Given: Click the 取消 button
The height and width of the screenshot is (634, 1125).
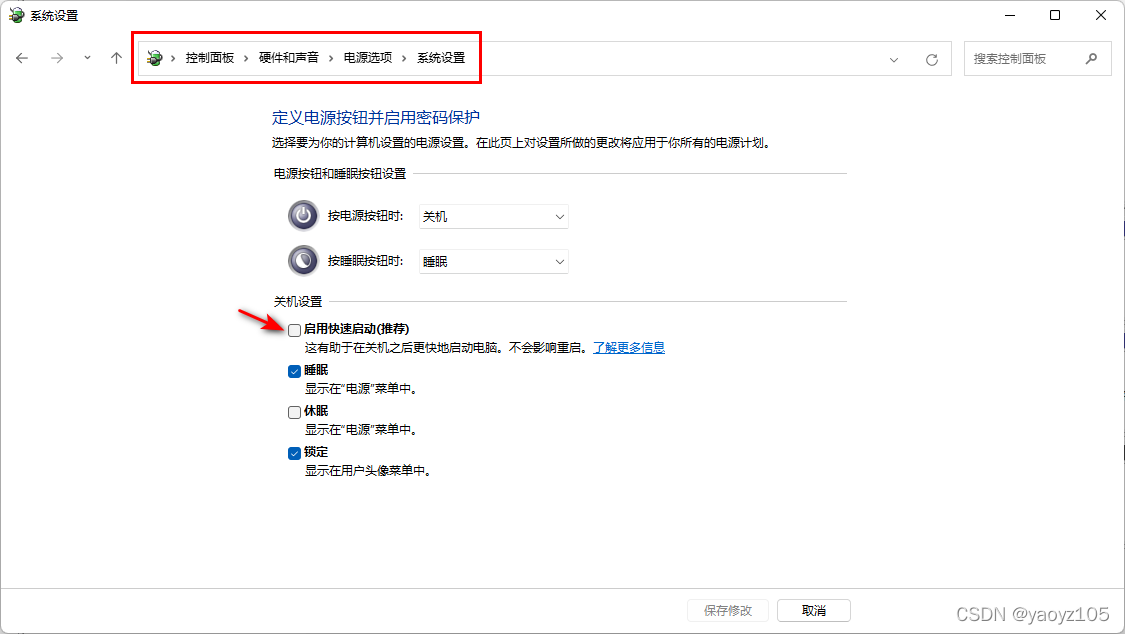Looking at the screenshot, I should point(813,610).
